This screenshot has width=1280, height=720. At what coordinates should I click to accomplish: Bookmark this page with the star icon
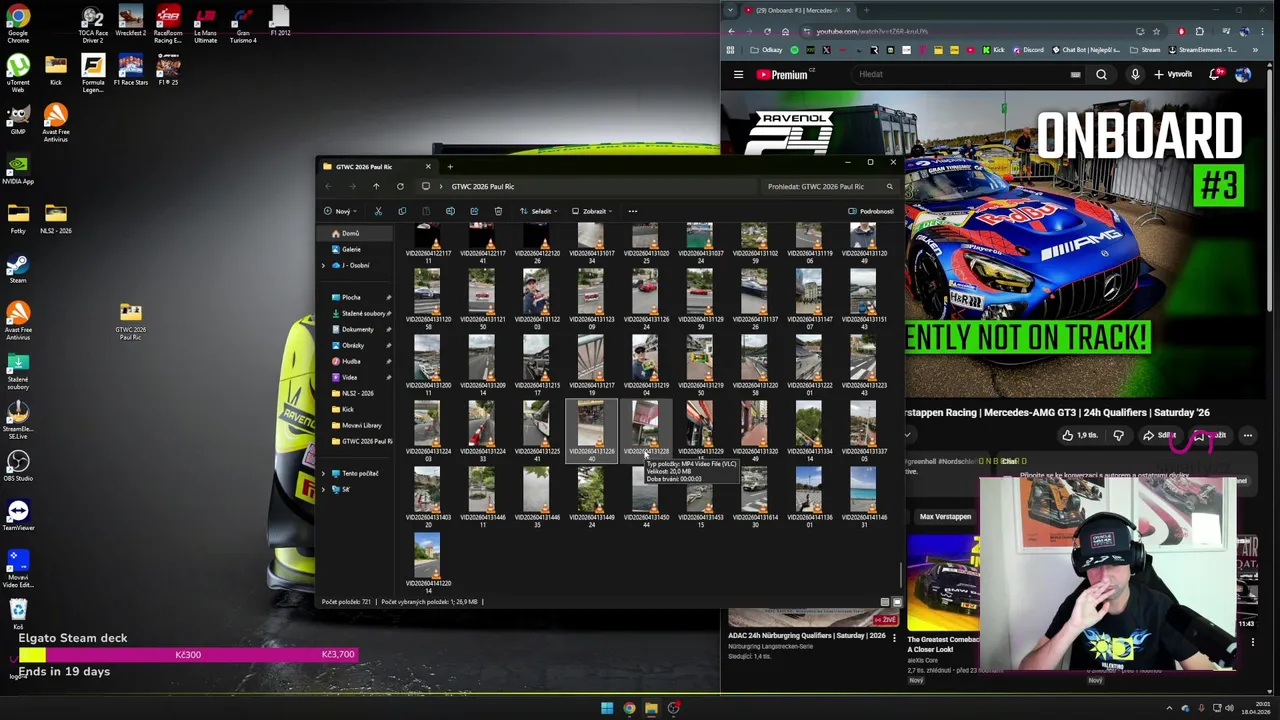point(1156,31)
